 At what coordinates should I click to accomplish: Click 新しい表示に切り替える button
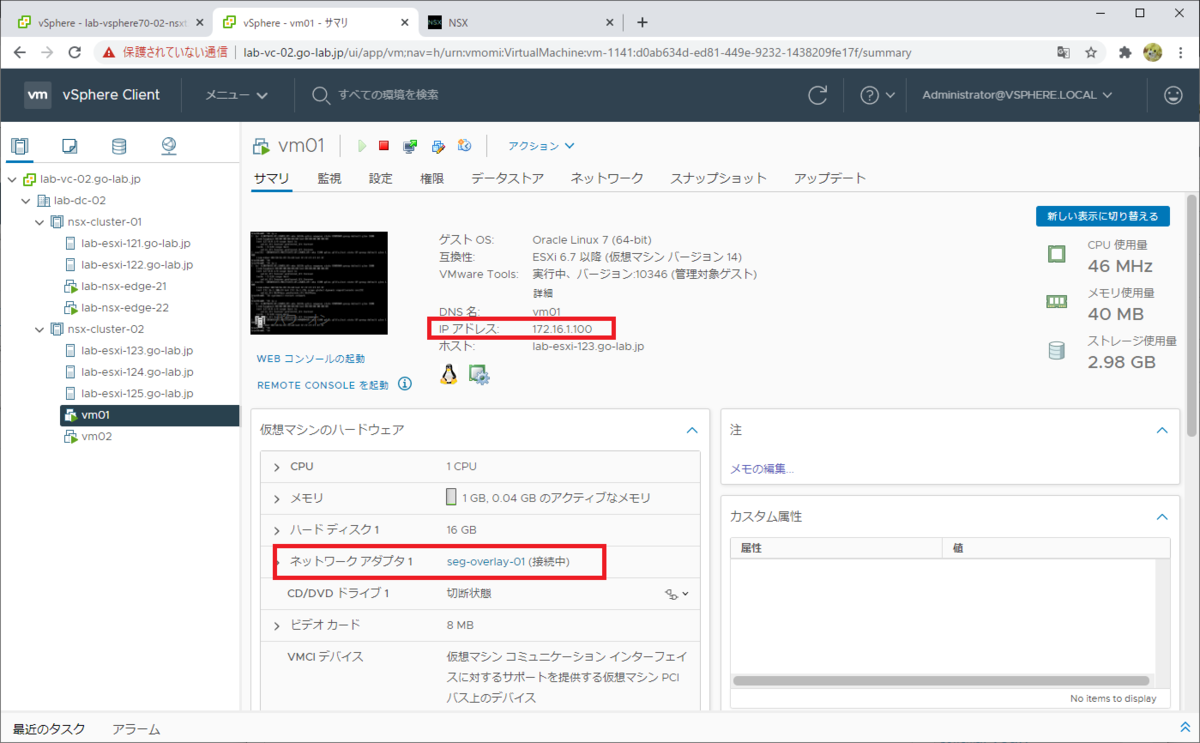1102,216
